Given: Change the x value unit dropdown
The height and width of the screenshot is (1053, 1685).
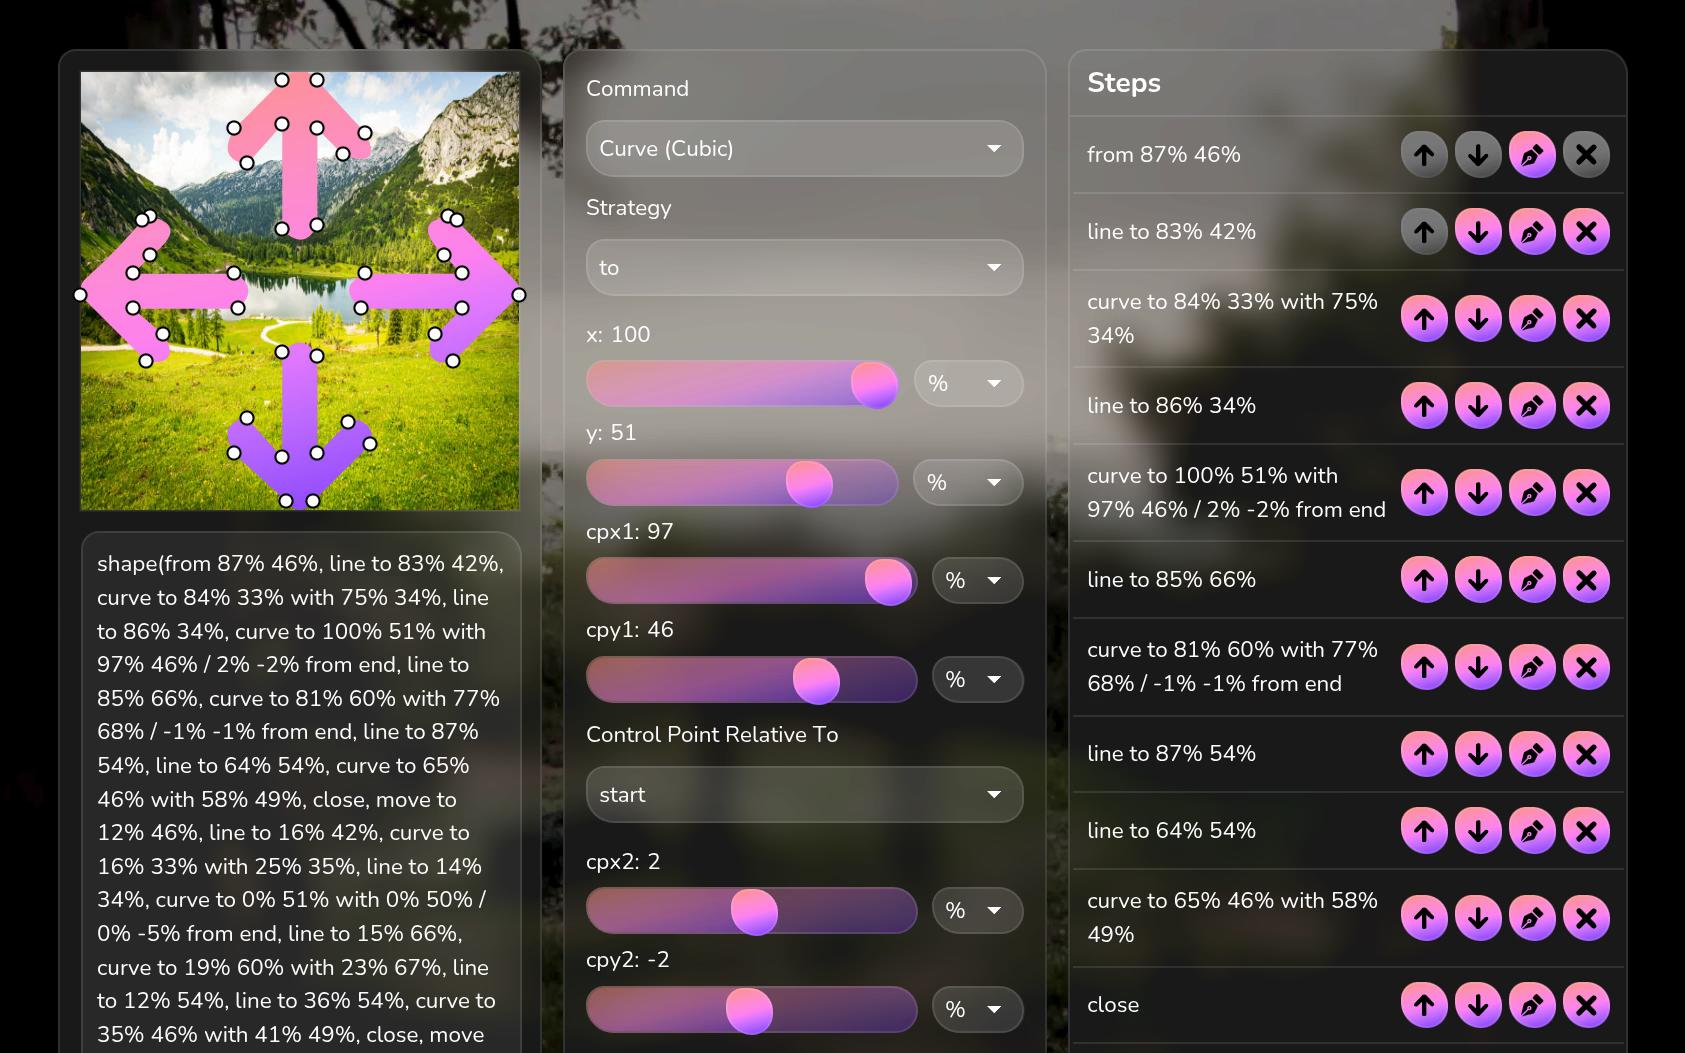Looking at the screenshot, I should (x=968, y=384).
